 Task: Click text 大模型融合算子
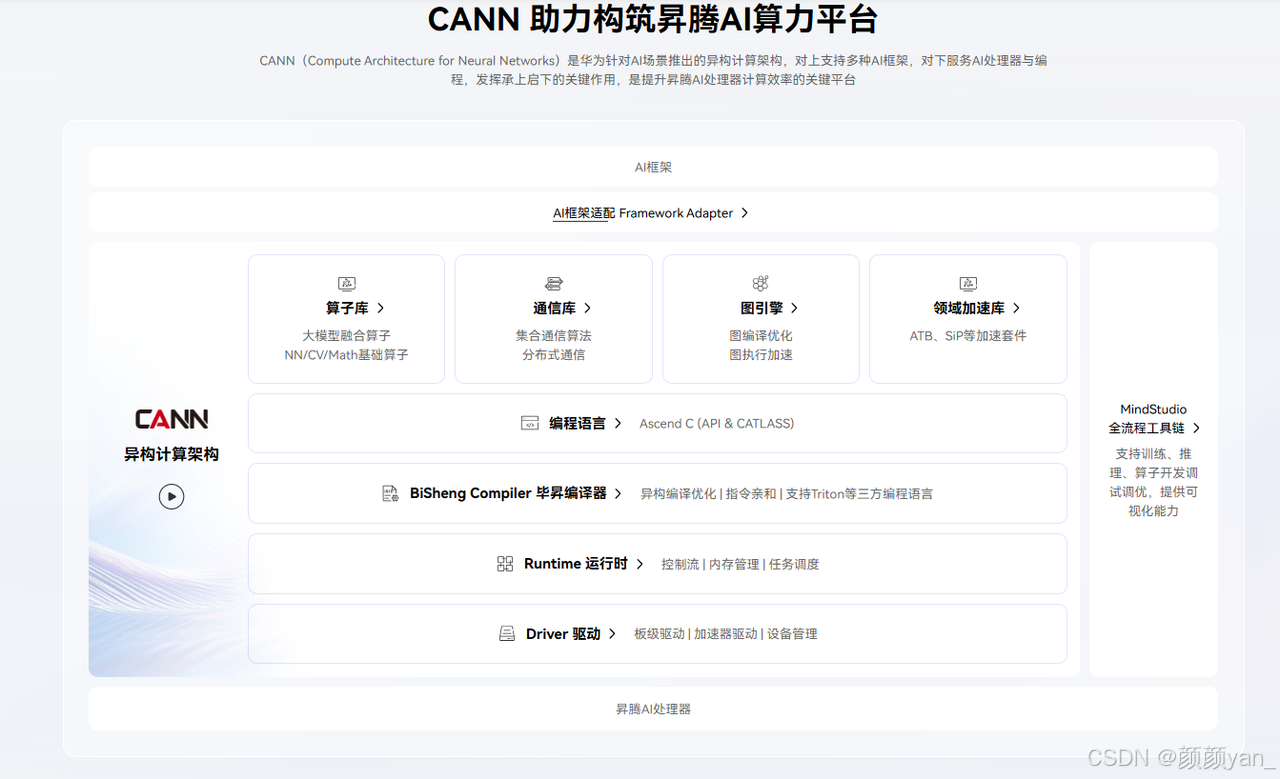[x=346, y=336]
